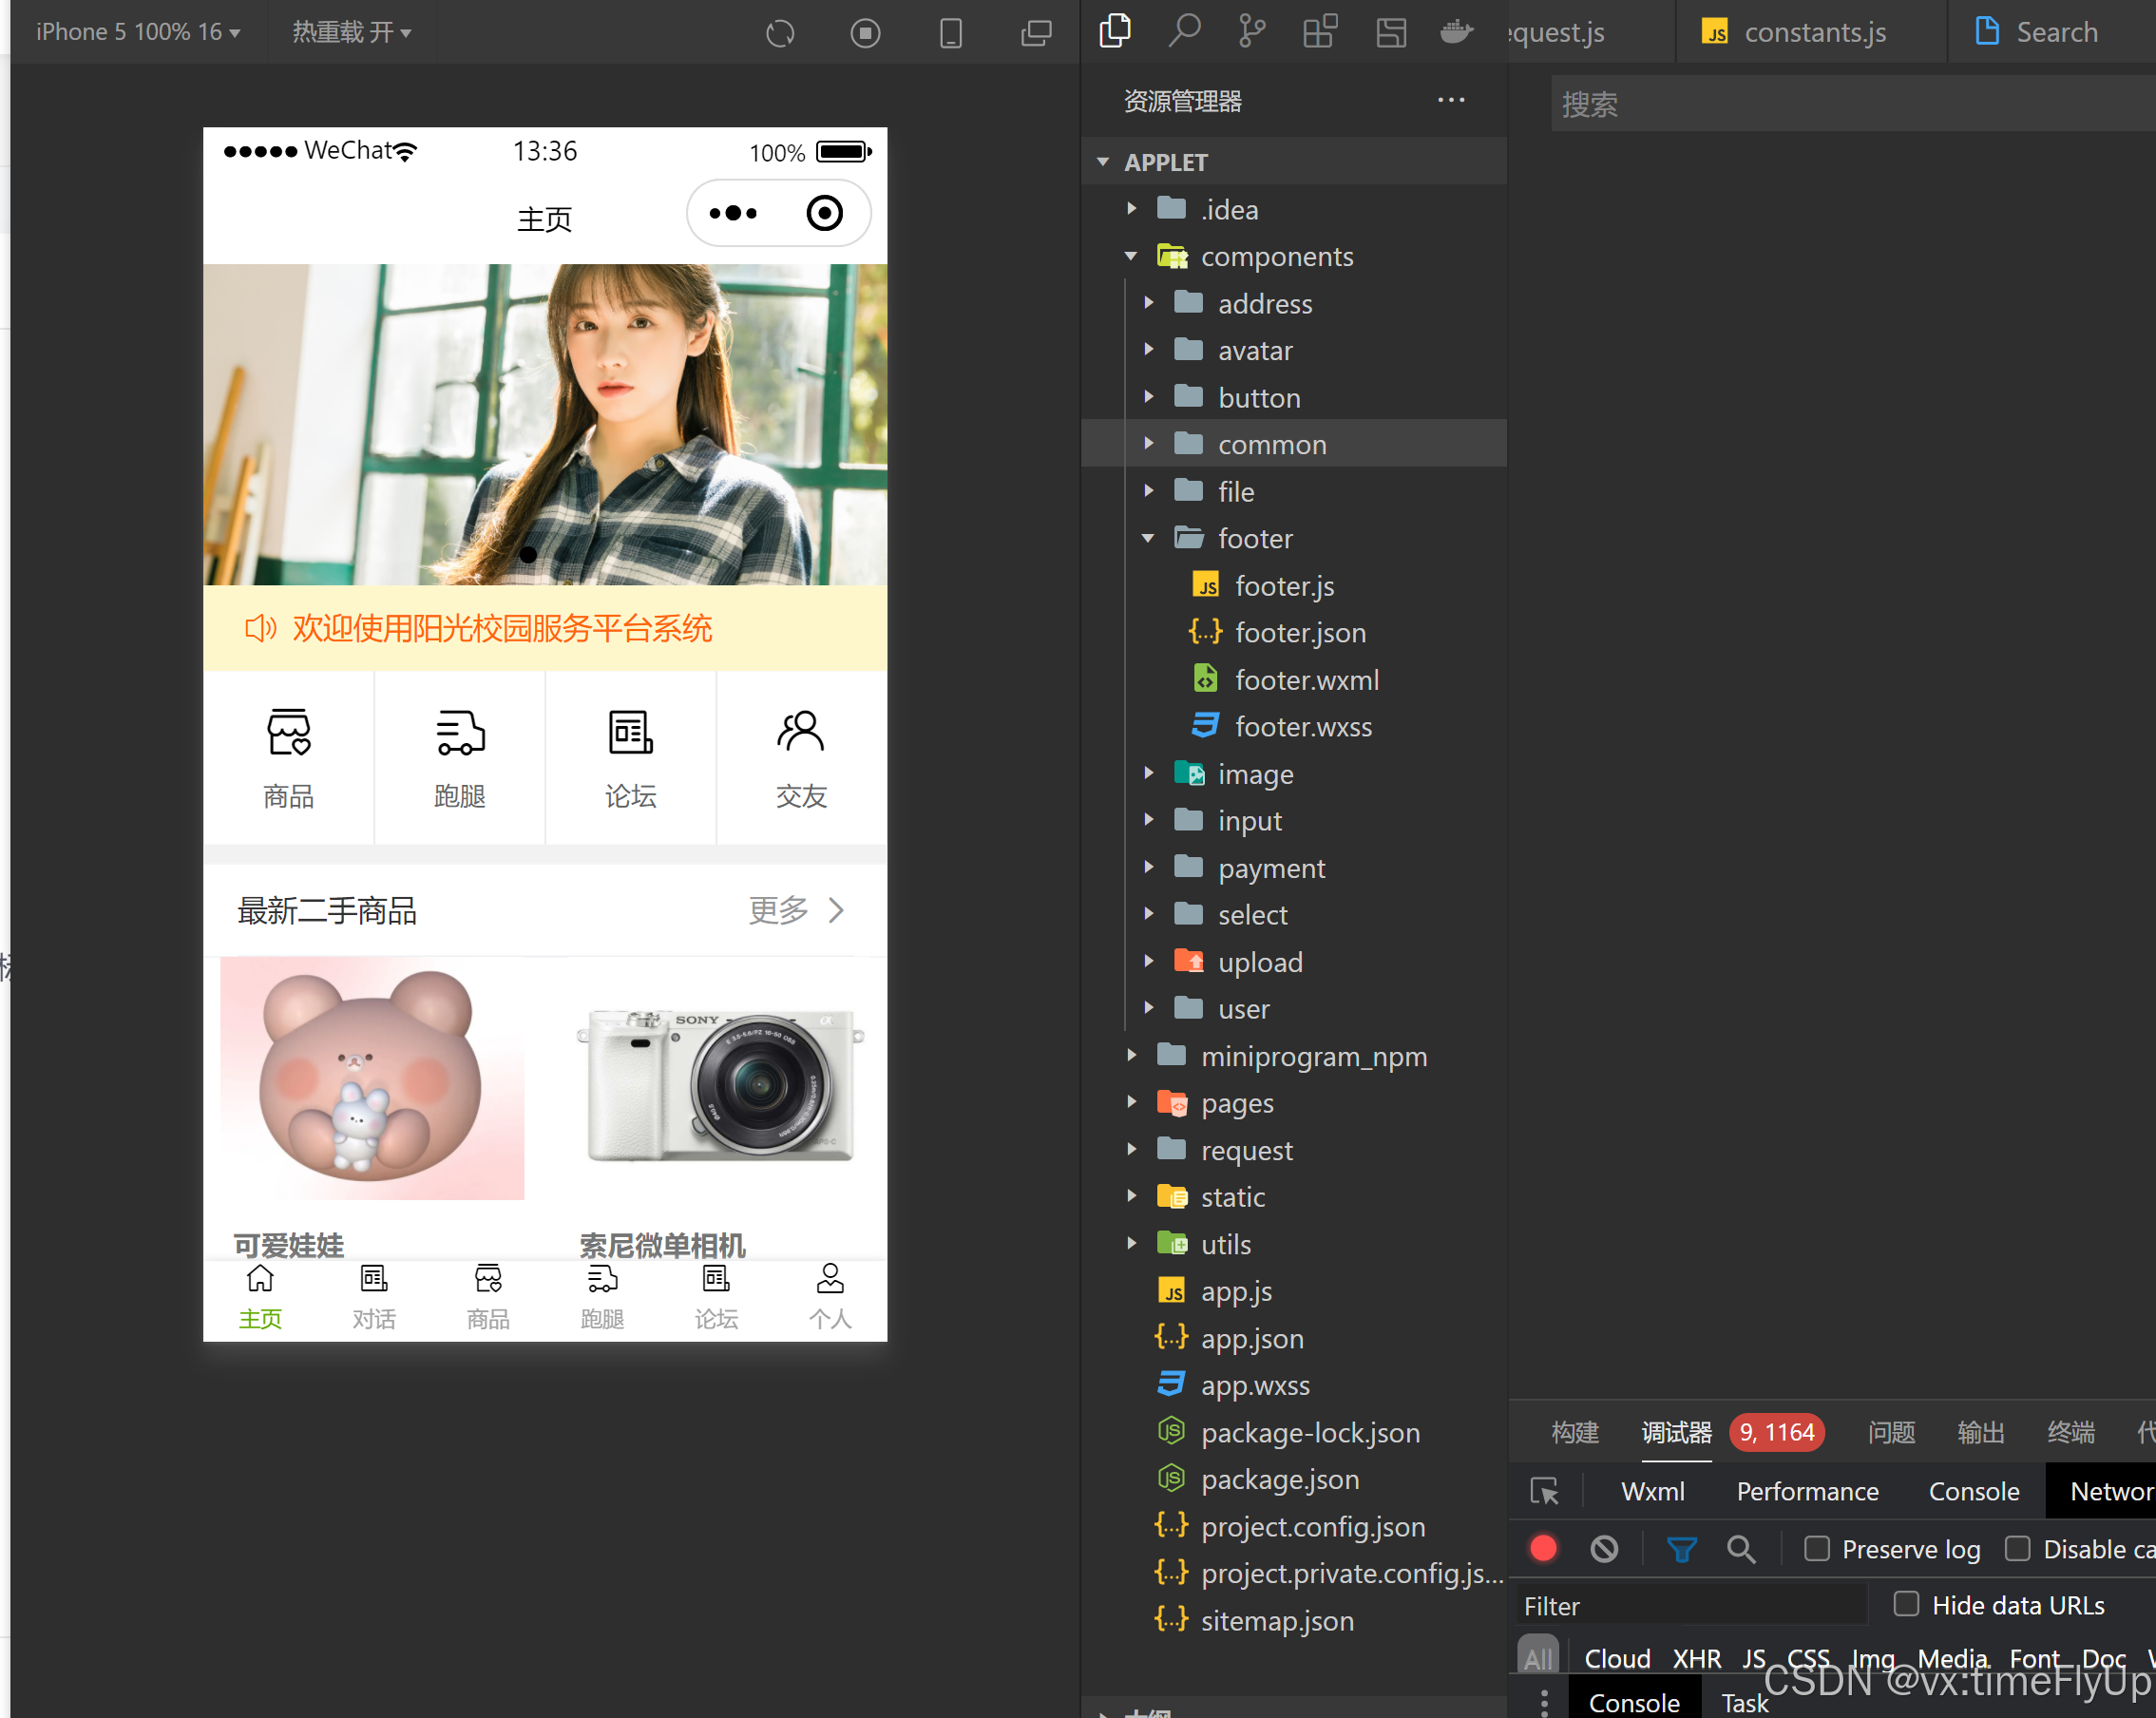The height and width of the screenshot is (1718, 2156).
Task: Open the search magnifier in activity bar
Action: tap(1184, 31)
